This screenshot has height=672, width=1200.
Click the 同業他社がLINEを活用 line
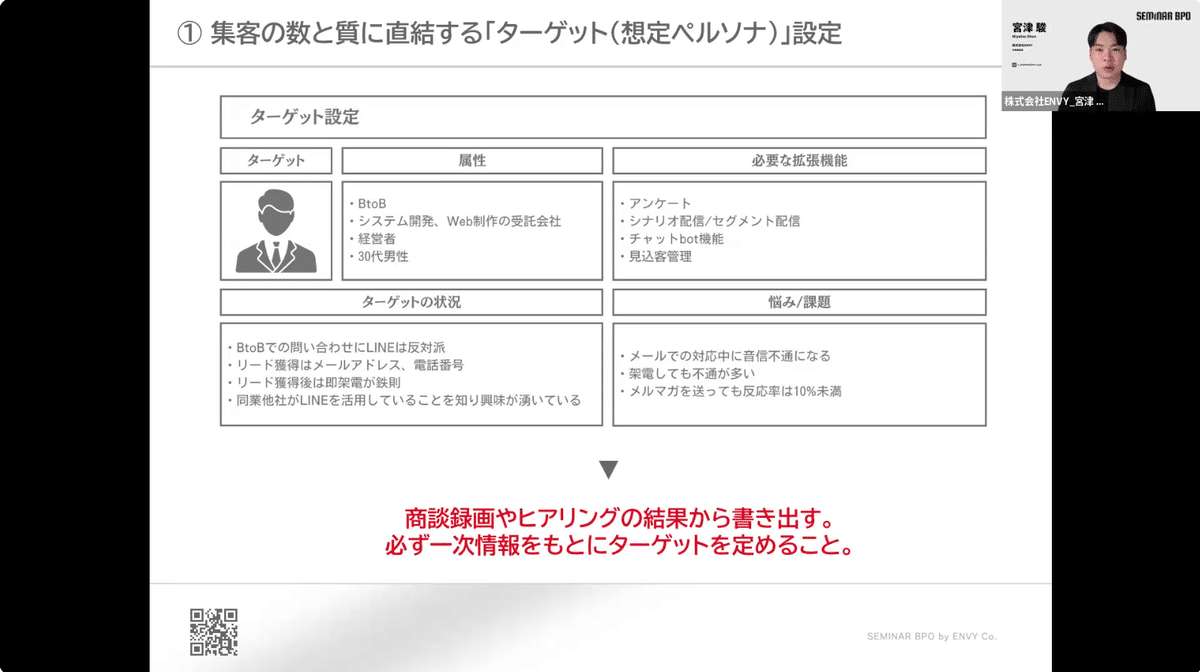pyautogui.click(x=404, y=400)
